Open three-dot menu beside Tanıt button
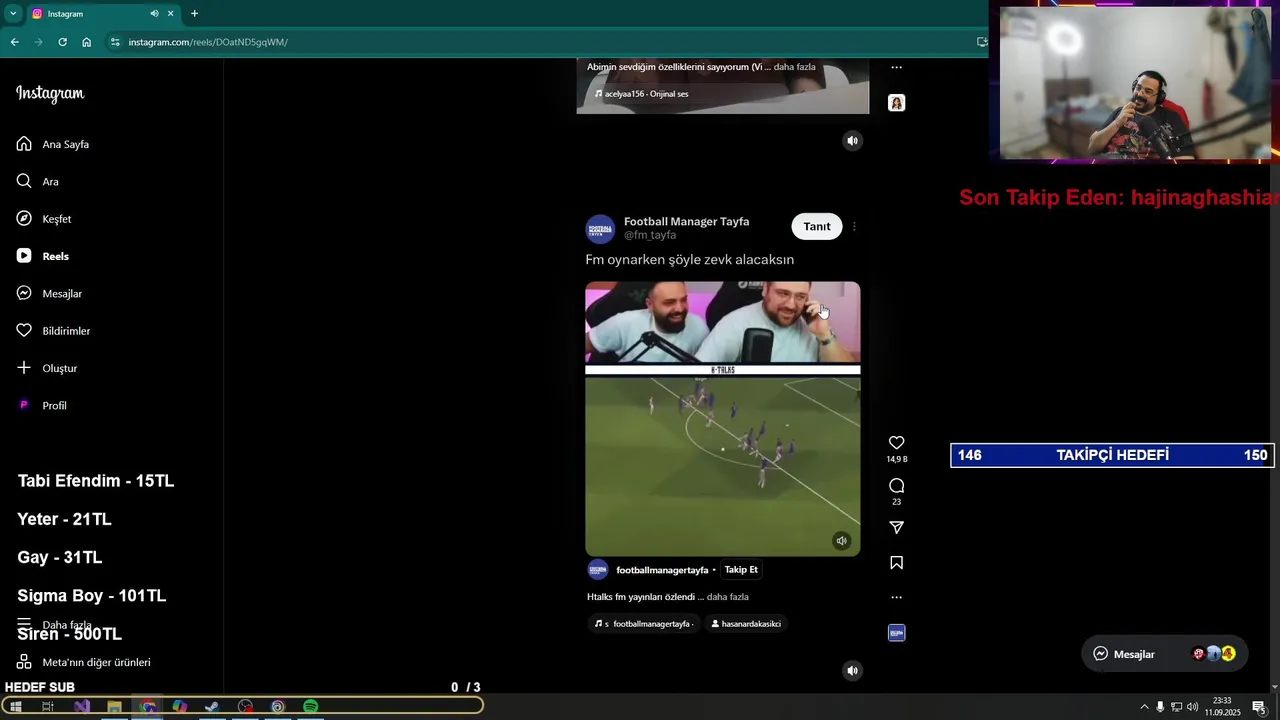 854,227
